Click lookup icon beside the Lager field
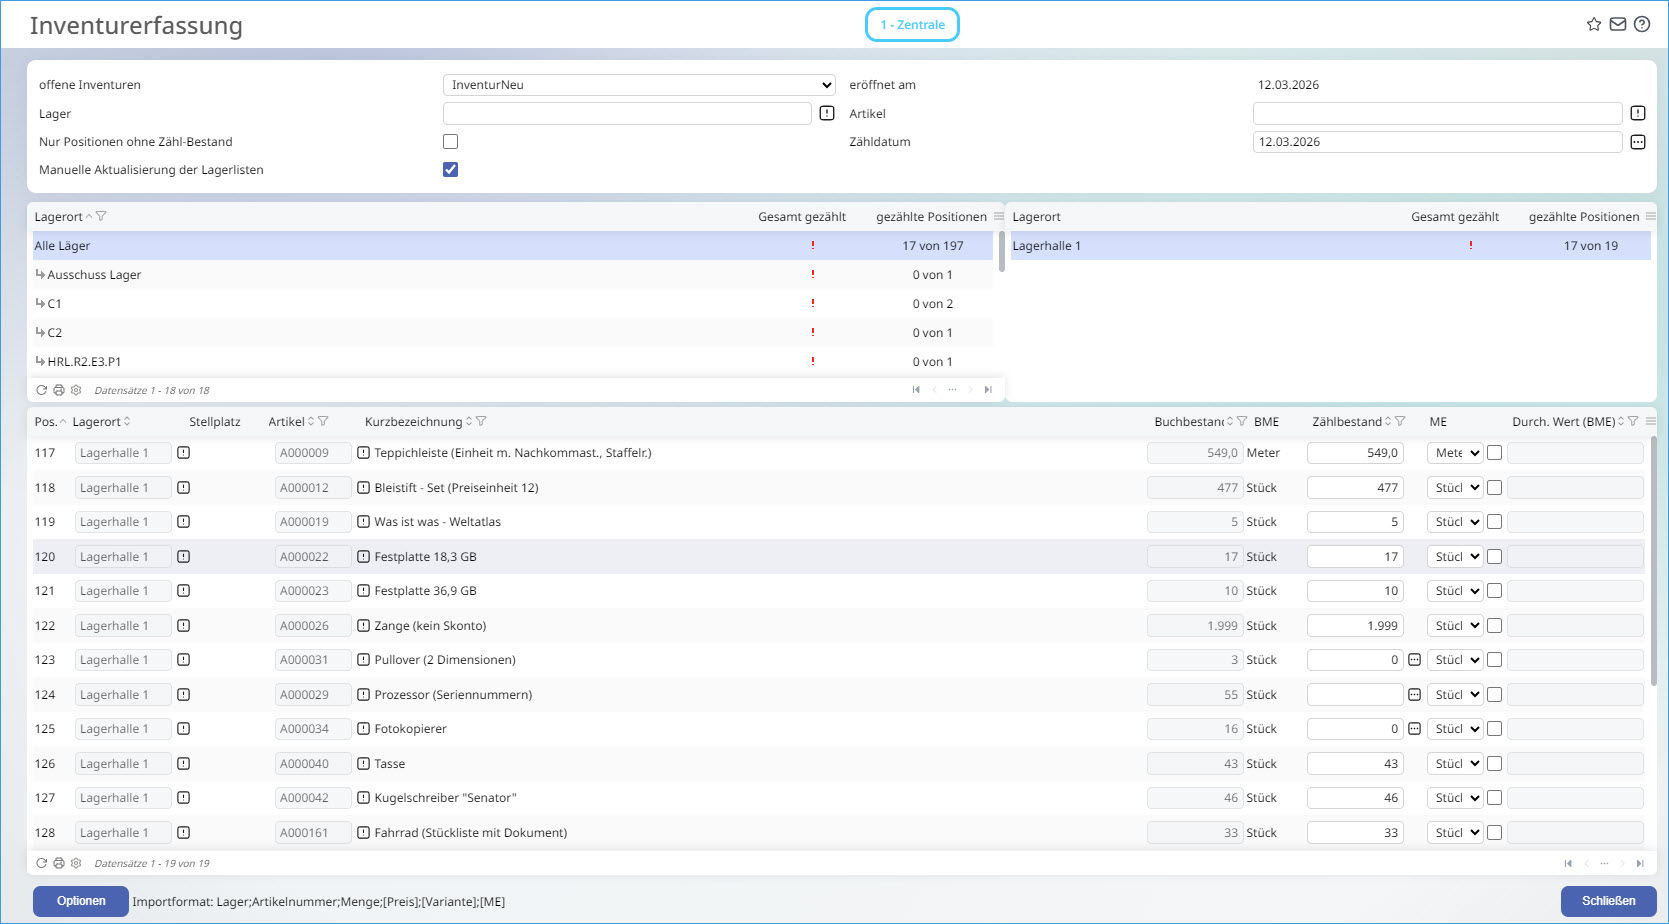This screenshot has width=1669, height=924. pyautogui.click(x=827, y=114)
